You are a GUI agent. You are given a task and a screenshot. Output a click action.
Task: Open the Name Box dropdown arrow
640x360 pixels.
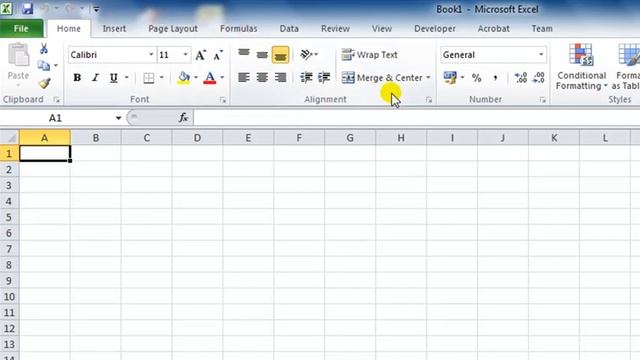(x=118, y=118)
